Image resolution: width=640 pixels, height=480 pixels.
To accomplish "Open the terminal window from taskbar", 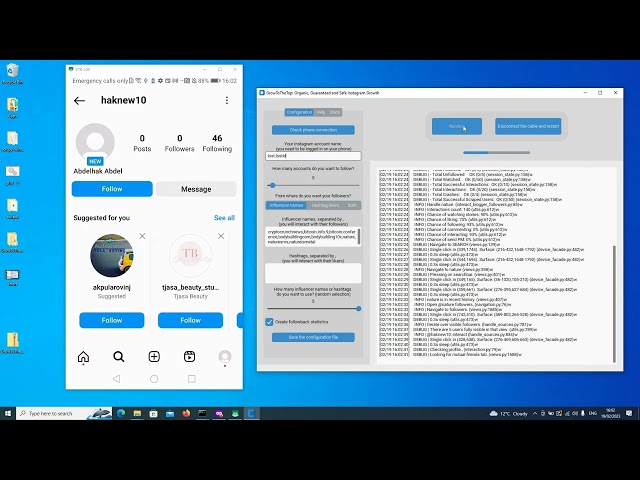I will pos(202,413).
